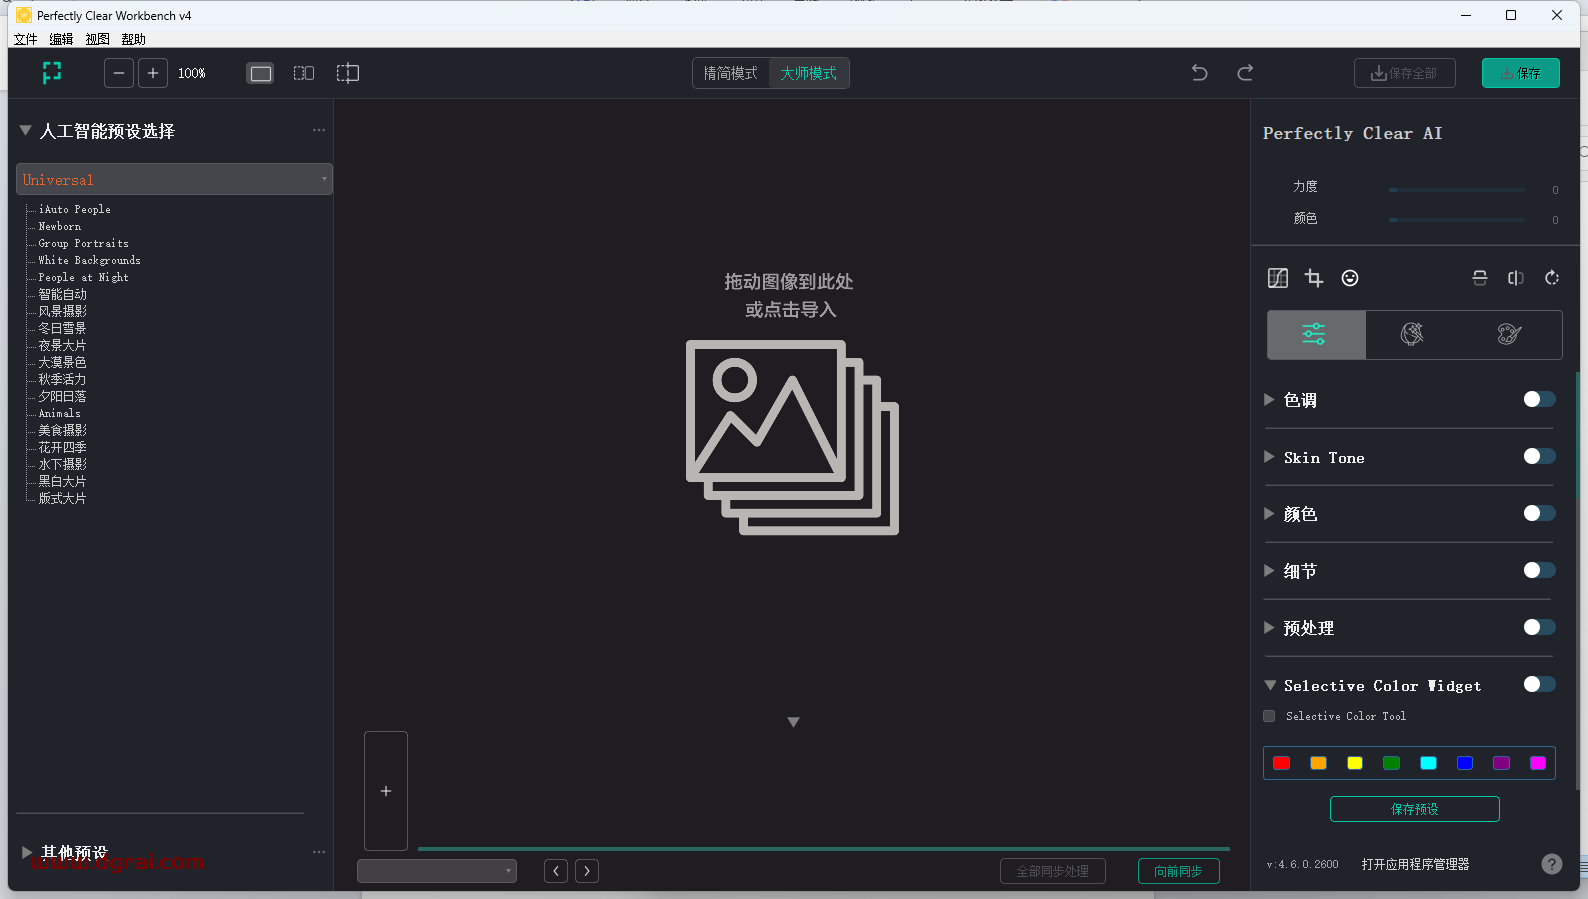Image resolution: width=1588 pixels, height=899 pixels.
Task: Switch to the face beautify tab
Action: pos(1412,334)
